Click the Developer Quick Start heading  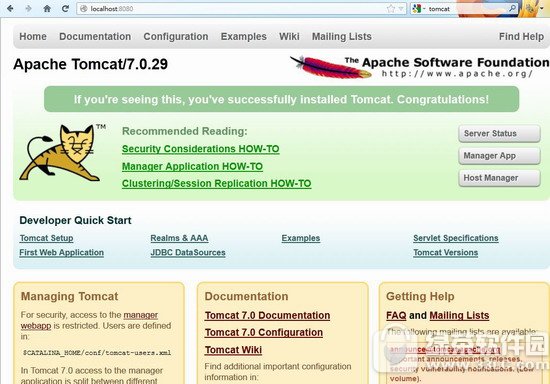75,220
